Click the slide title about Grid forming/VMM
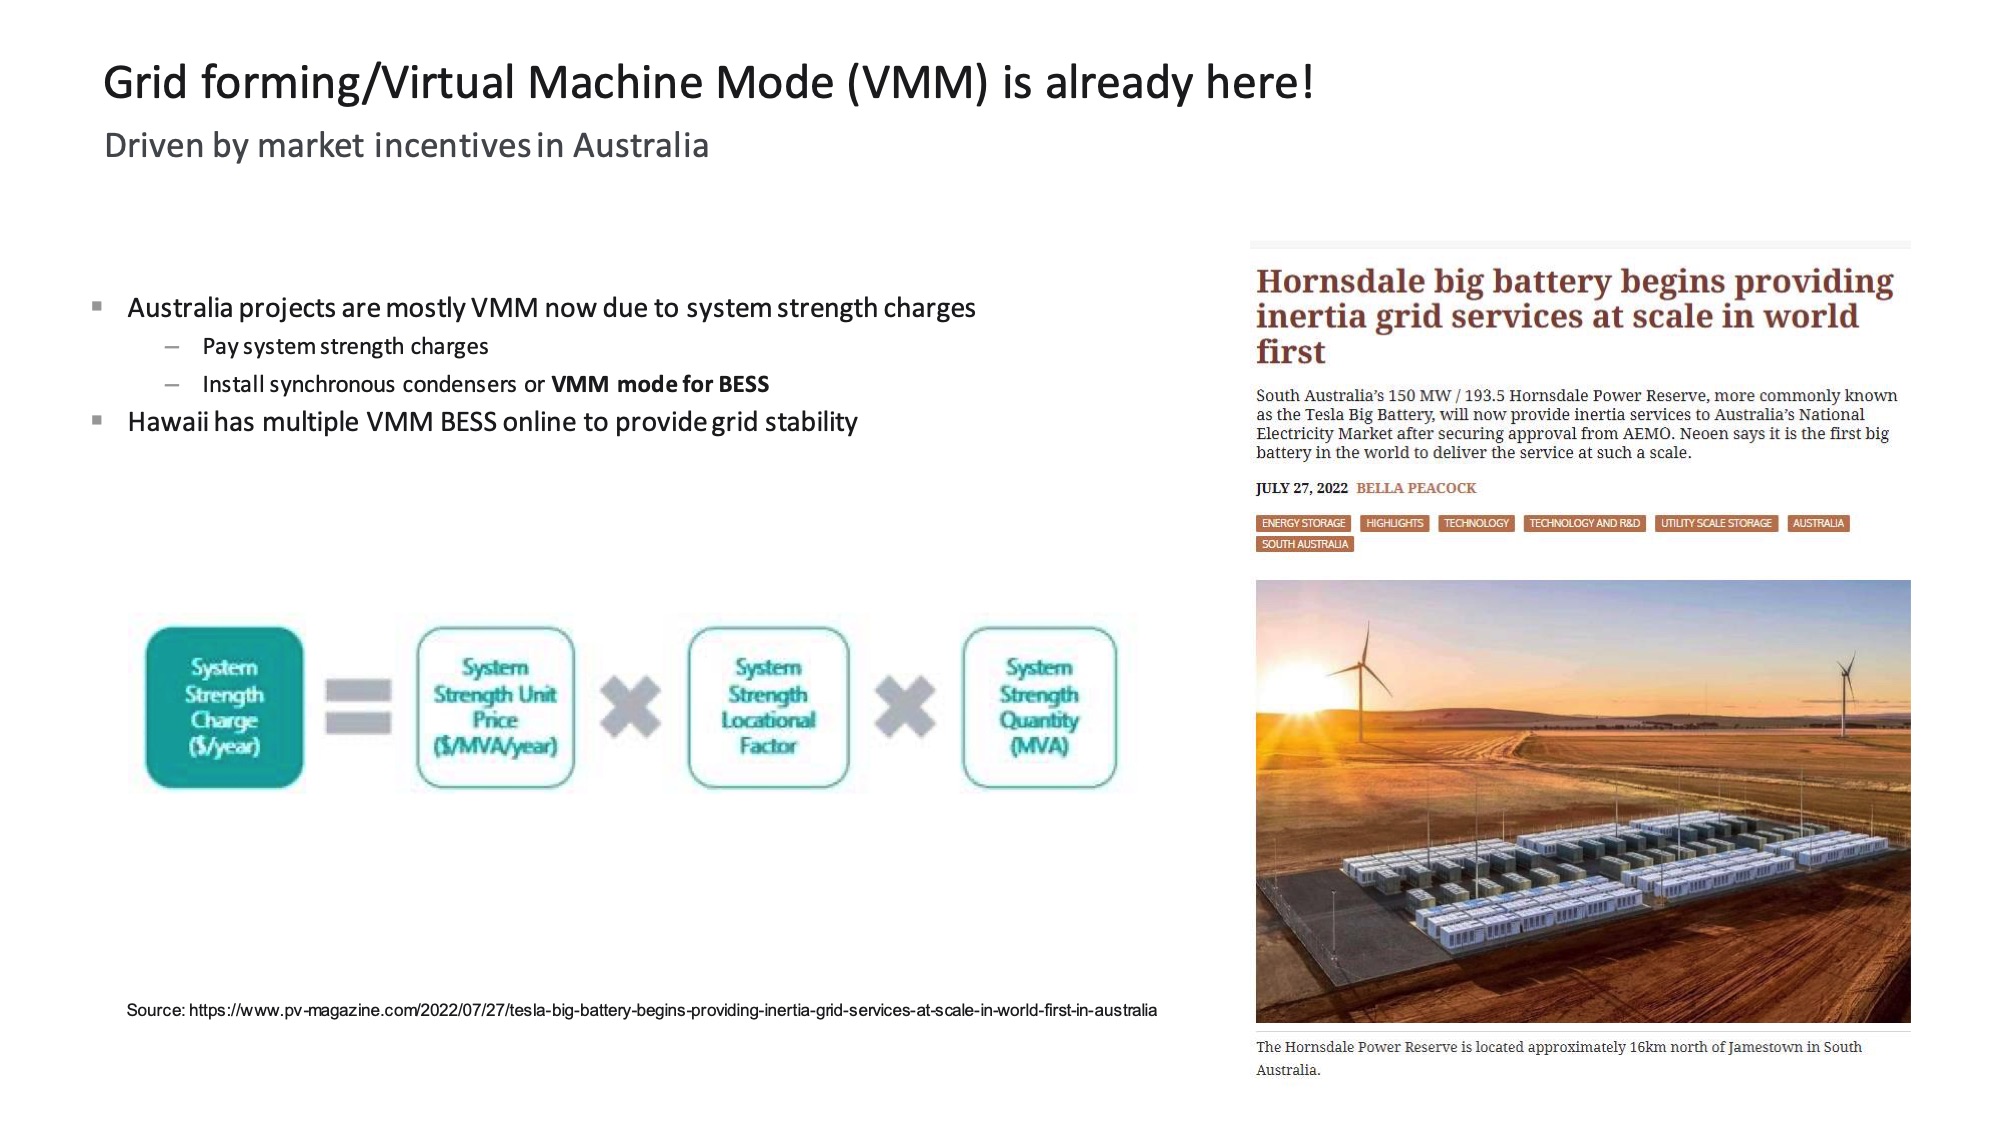This screenshot has height=1125, width=2000. point(708,83)
